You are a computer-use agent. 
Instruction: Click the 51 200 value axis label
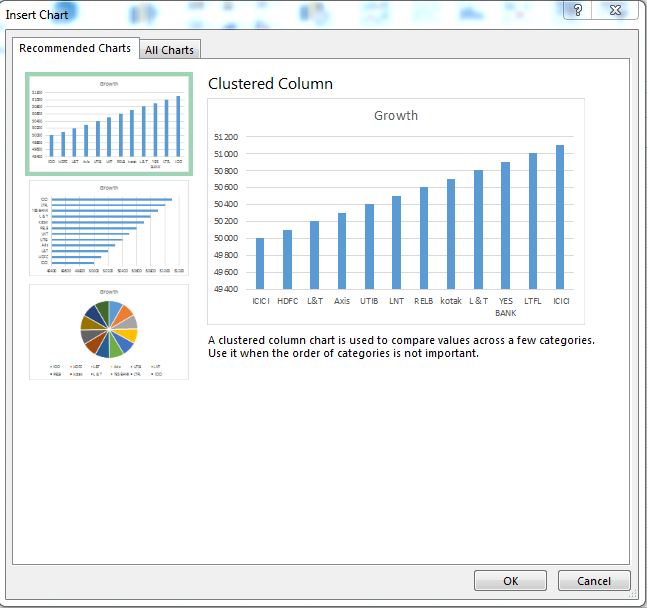tap(226, 137)
